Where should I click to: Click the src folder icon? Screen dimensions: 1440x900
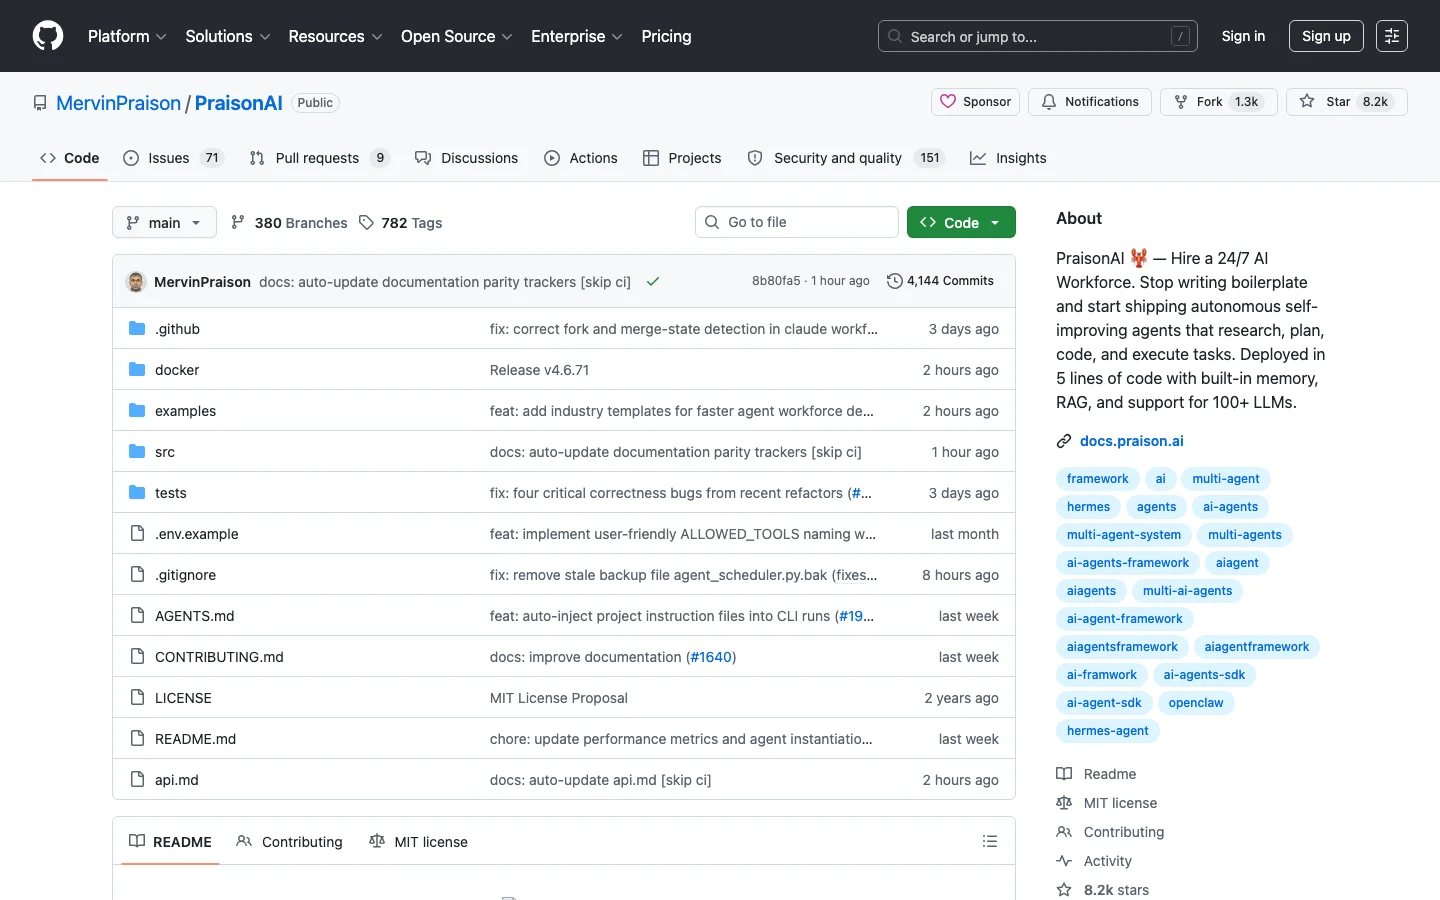tap(137, 452)
